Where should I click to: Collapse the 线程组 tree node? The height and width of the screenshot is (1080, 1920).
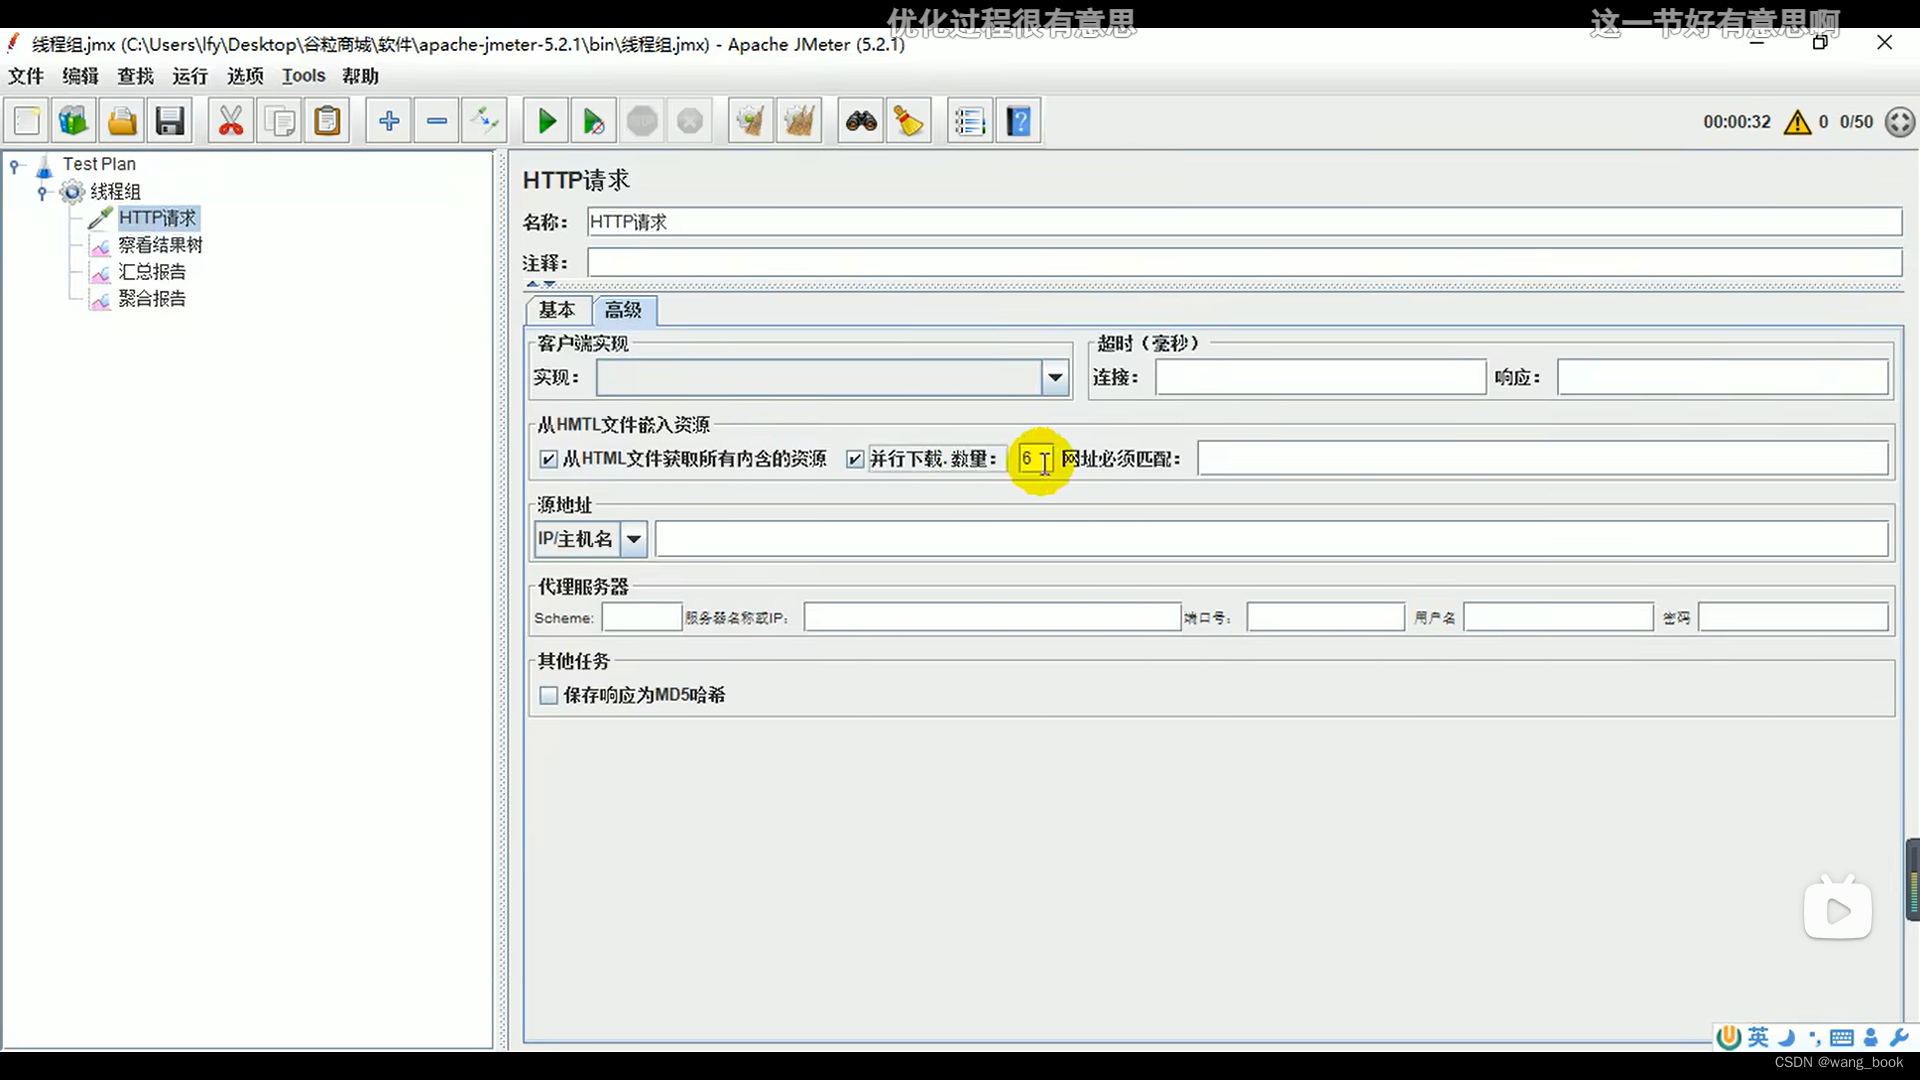click(42, 192)
